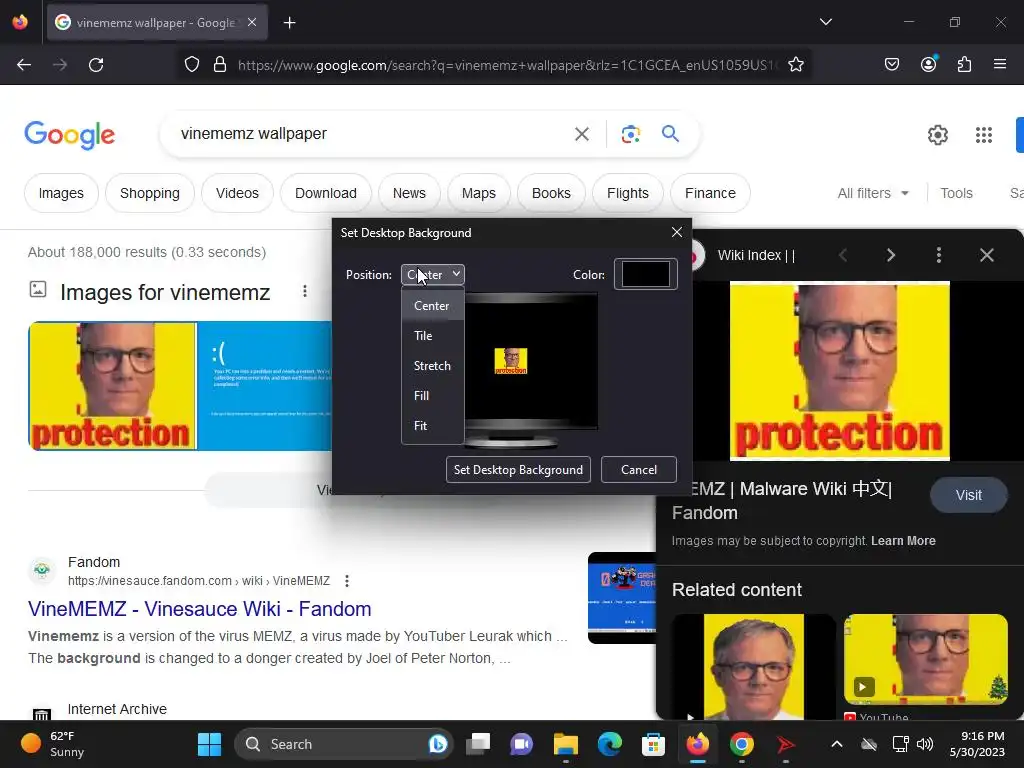
Task: Close the vinememz wallpaper tab
Action: [252, 22]
